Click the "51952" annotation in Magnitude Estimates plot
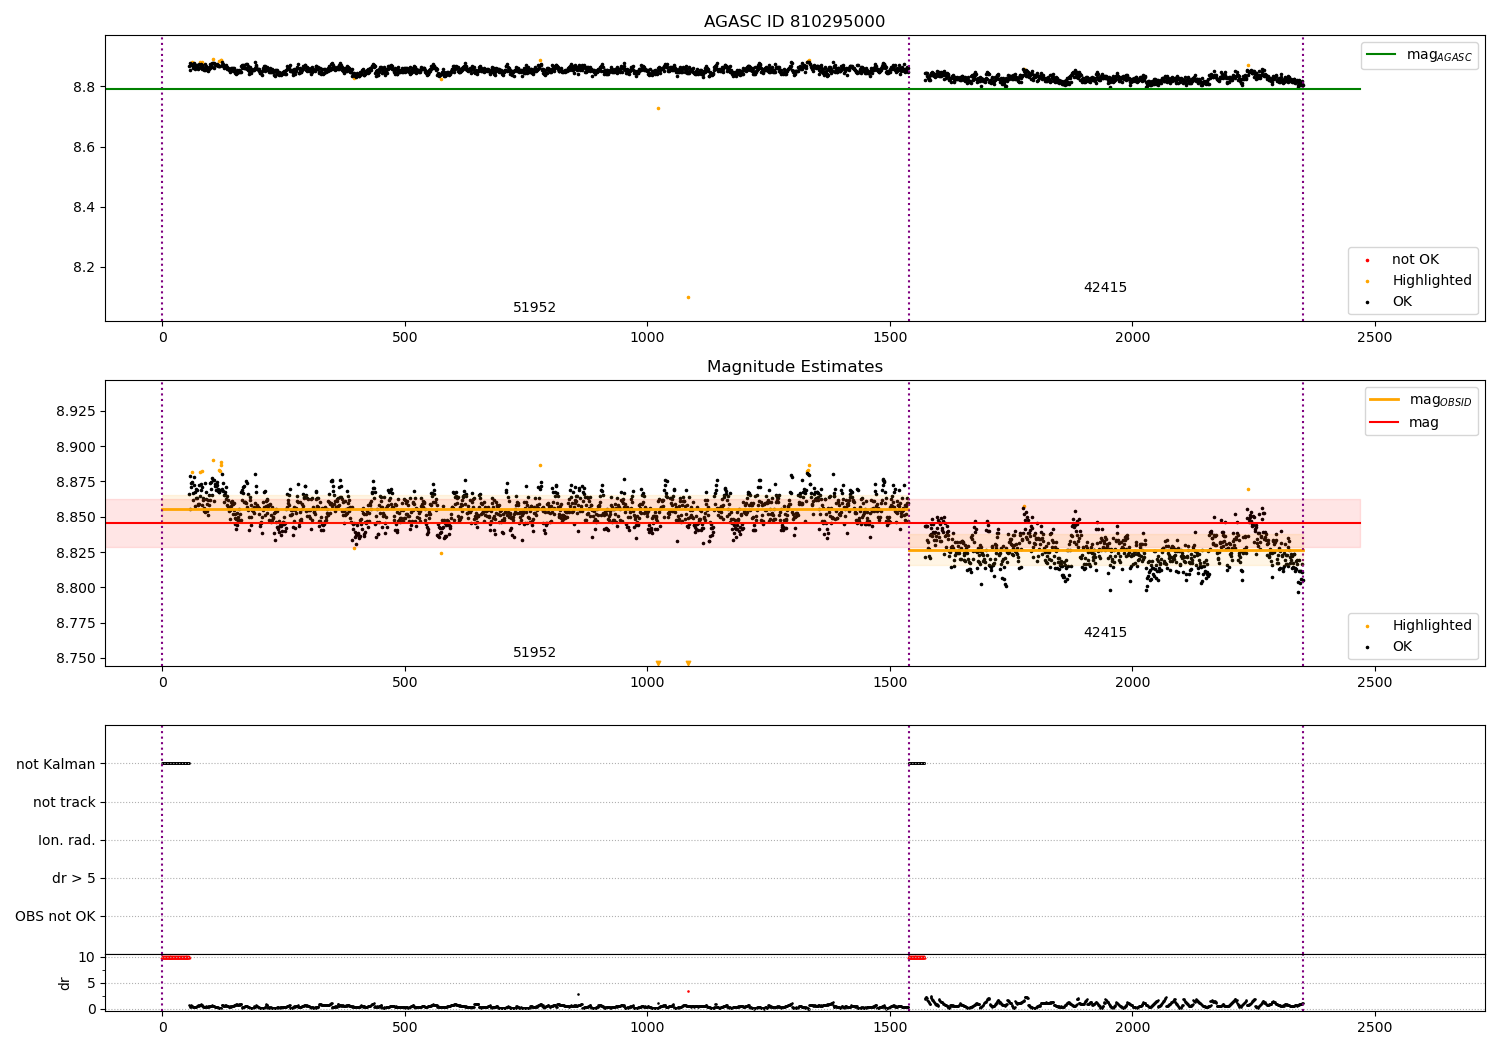This screenshot has height=1050, width=1500. [x=534, y=653]
